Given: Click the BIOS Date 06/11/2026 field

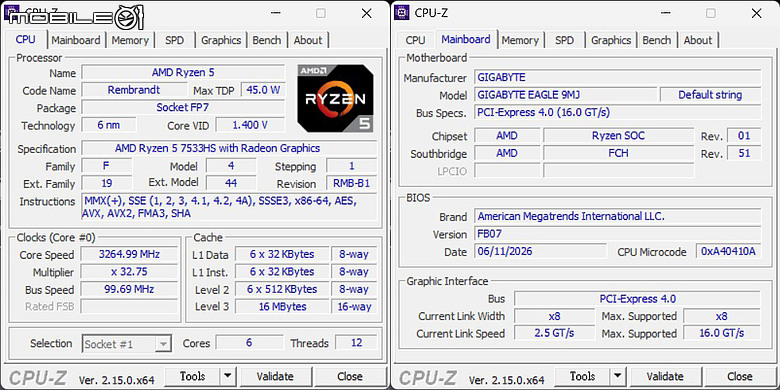Looking at the screenshot, I should pyautogui.click(x=541, y=251).
